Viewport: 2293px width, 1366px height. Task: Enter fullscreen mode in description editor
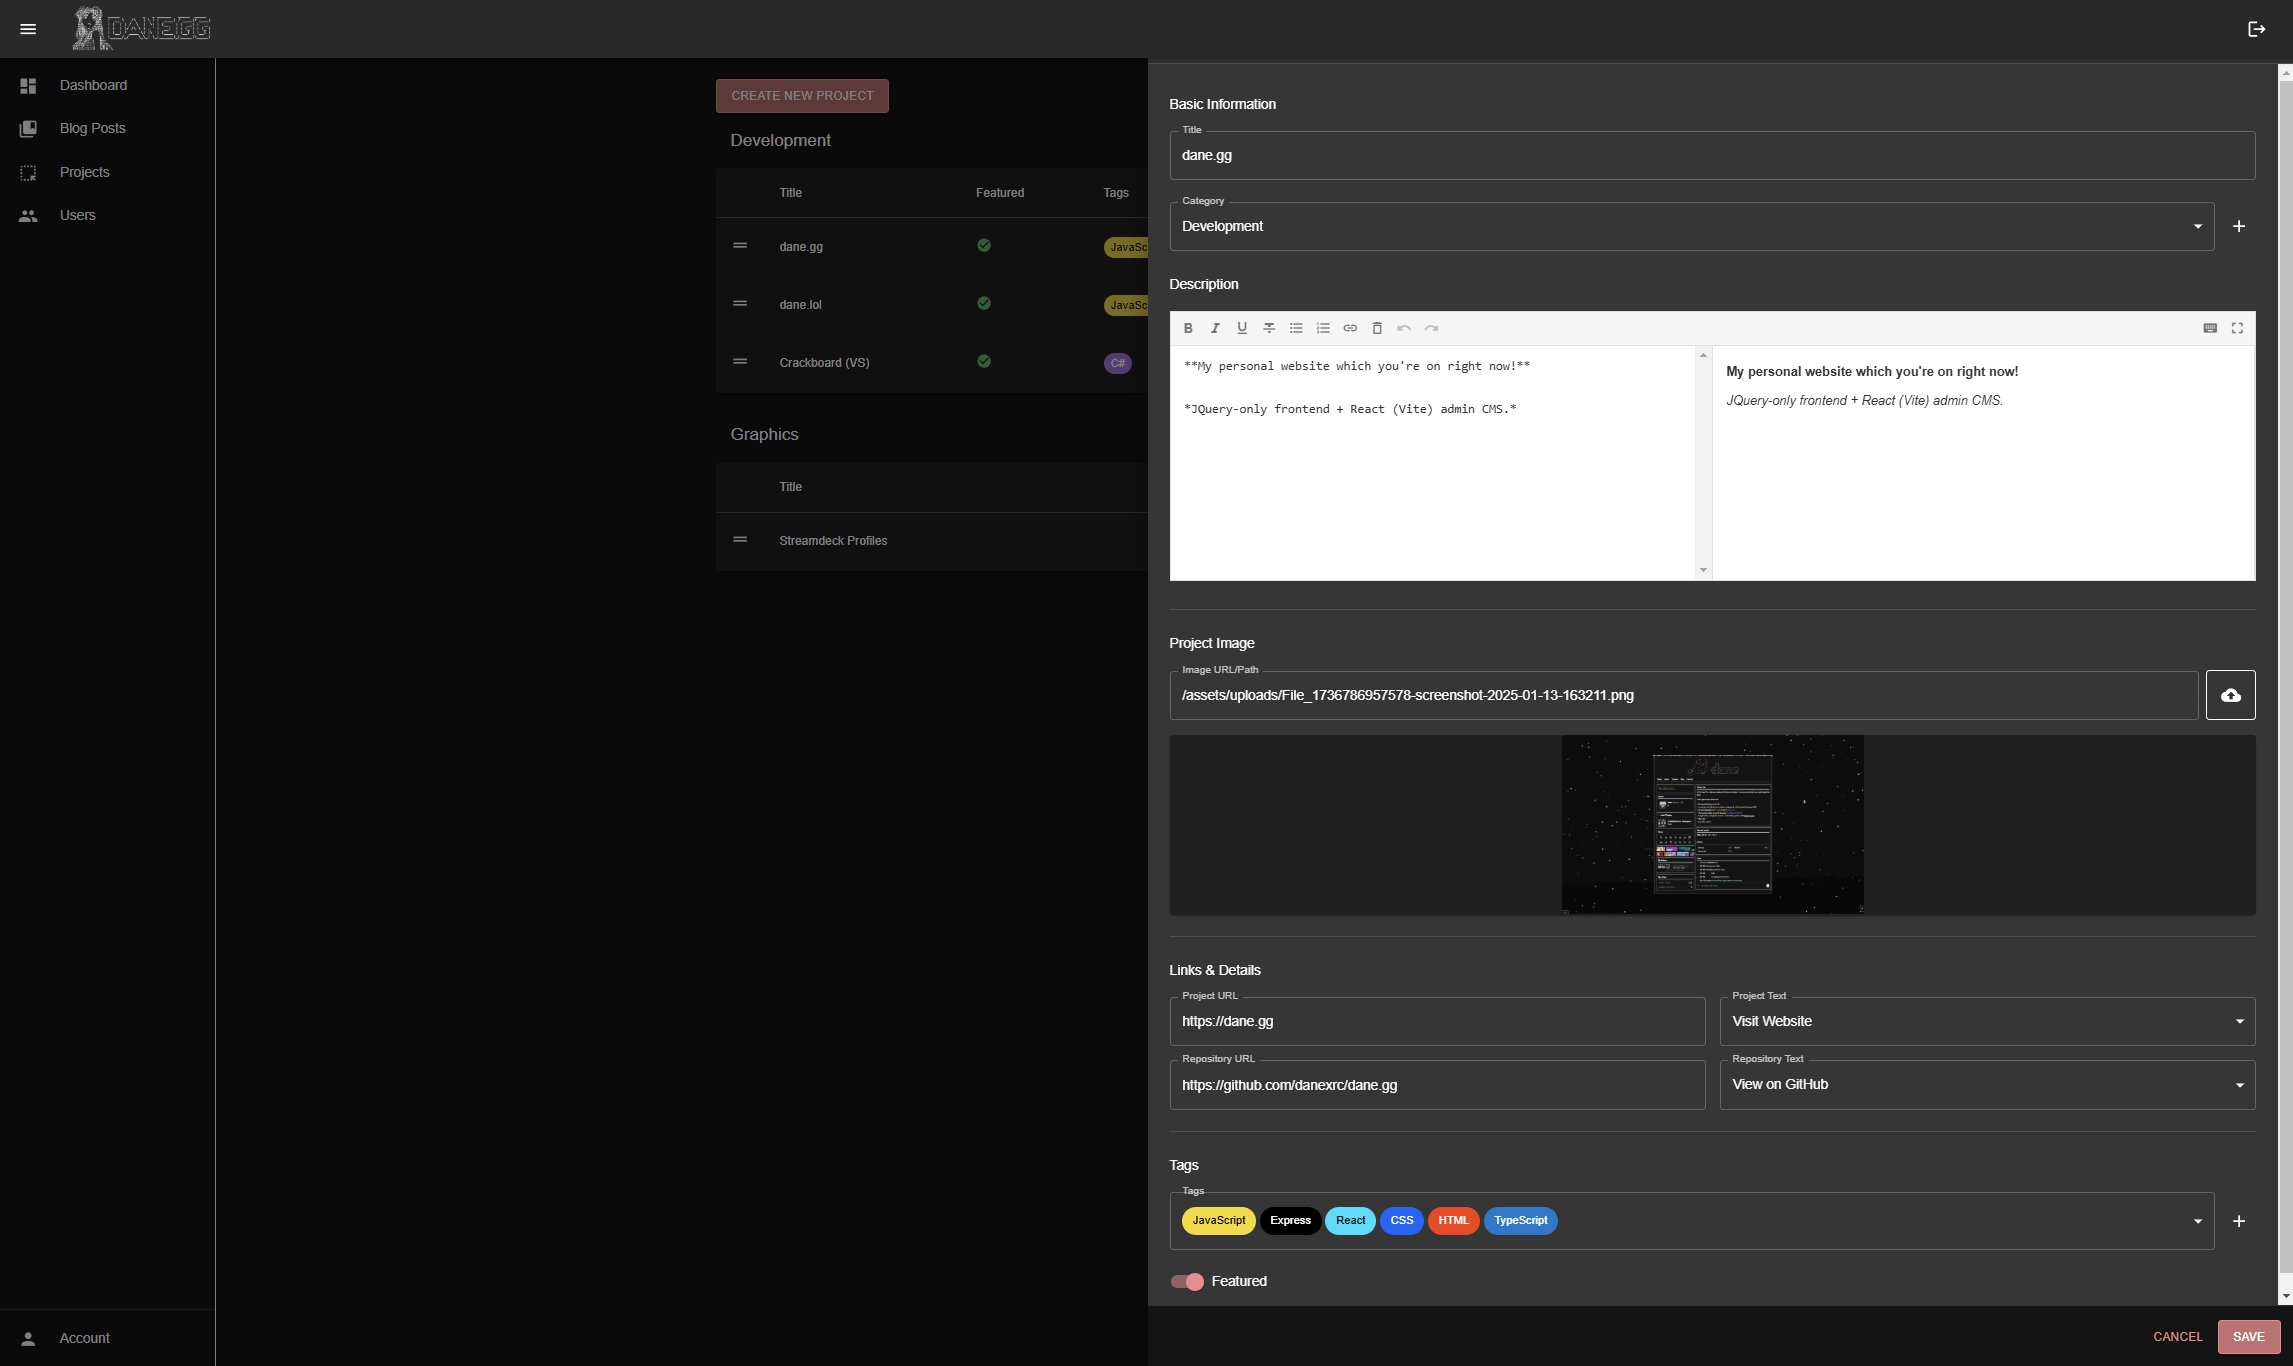2237,328
